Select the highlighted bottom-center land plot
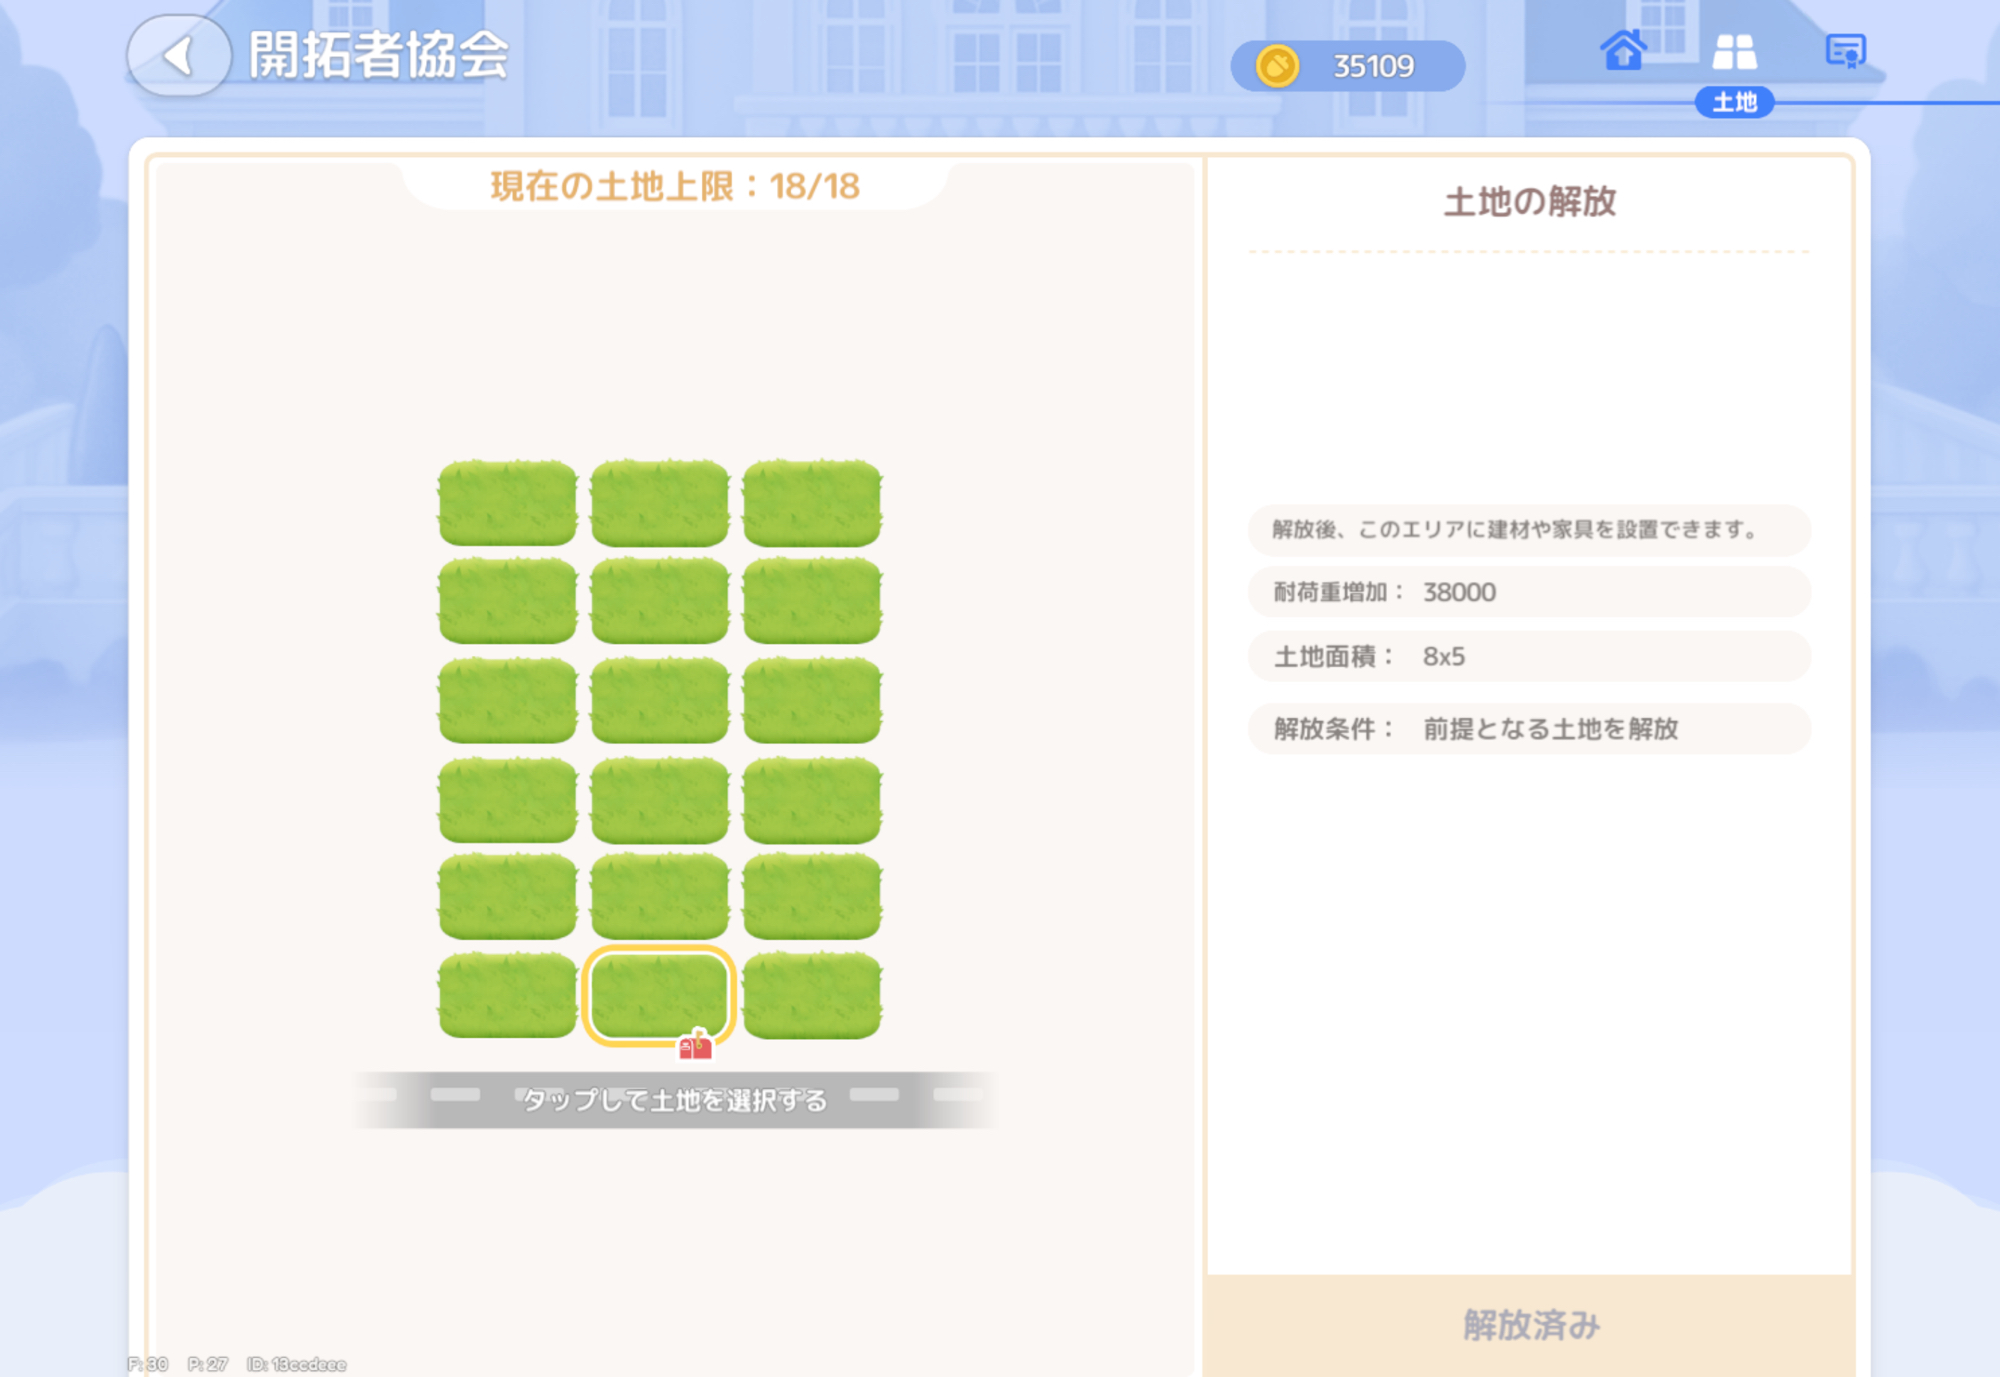This screenshot has width=2000, height=1377. point(659,993)
